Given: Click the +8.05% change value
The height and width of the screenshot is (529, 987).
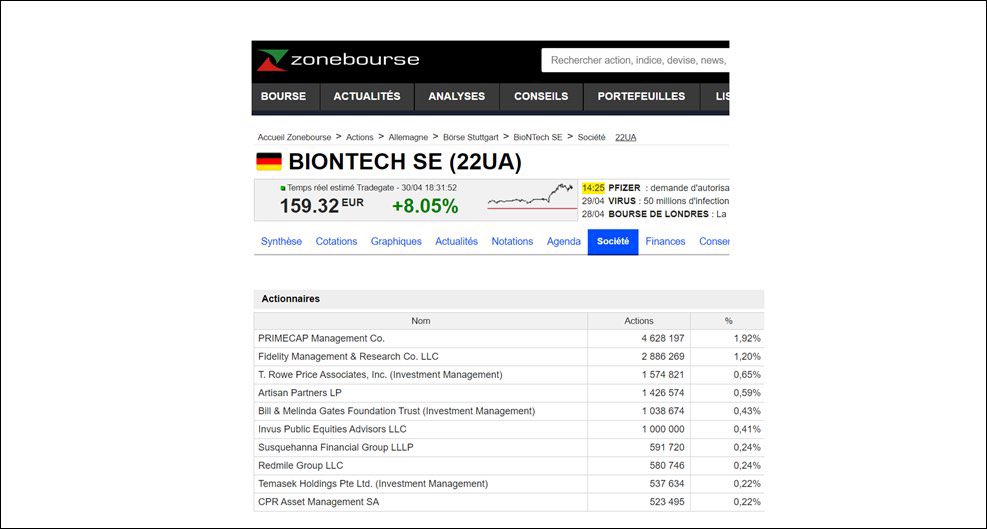Looking at the screenshot, I should click(x=425, y=206).
